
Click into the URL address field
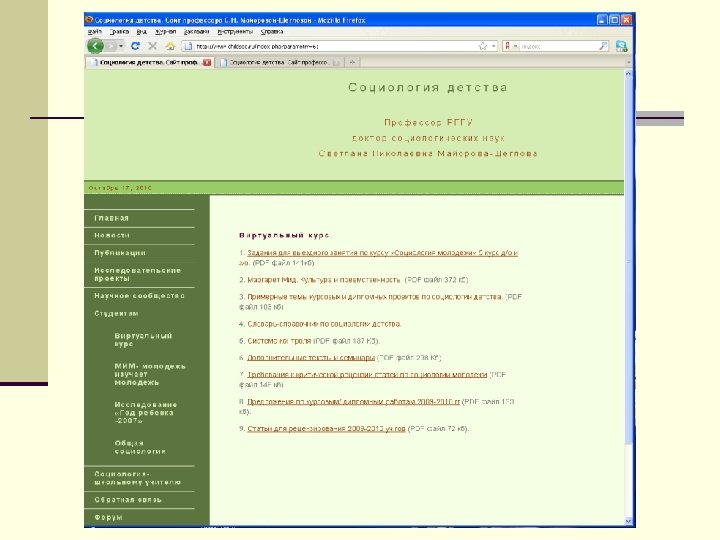coord(337,46)
